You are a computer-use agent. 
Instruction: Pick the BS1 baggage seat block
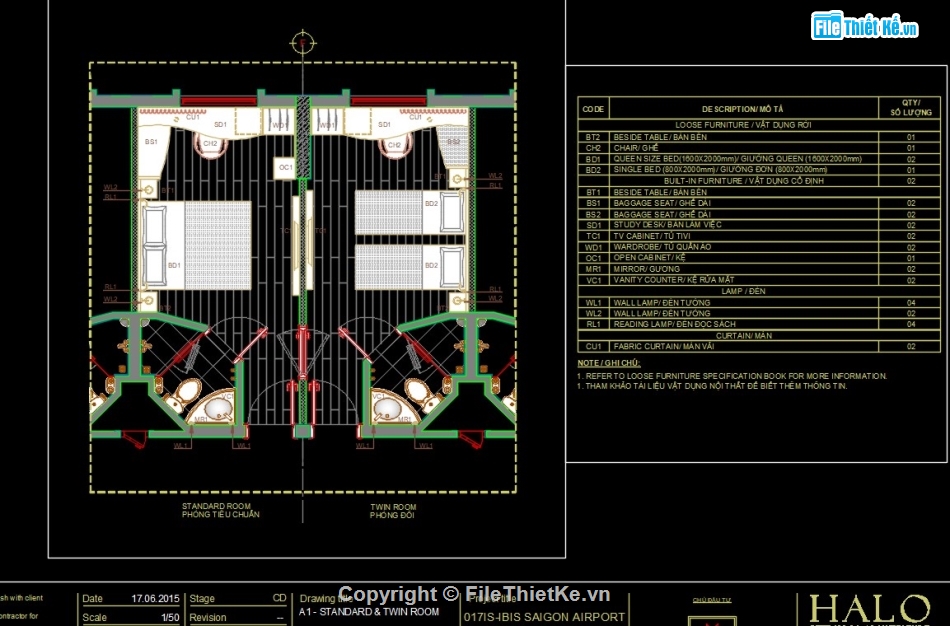click(153, 142)
